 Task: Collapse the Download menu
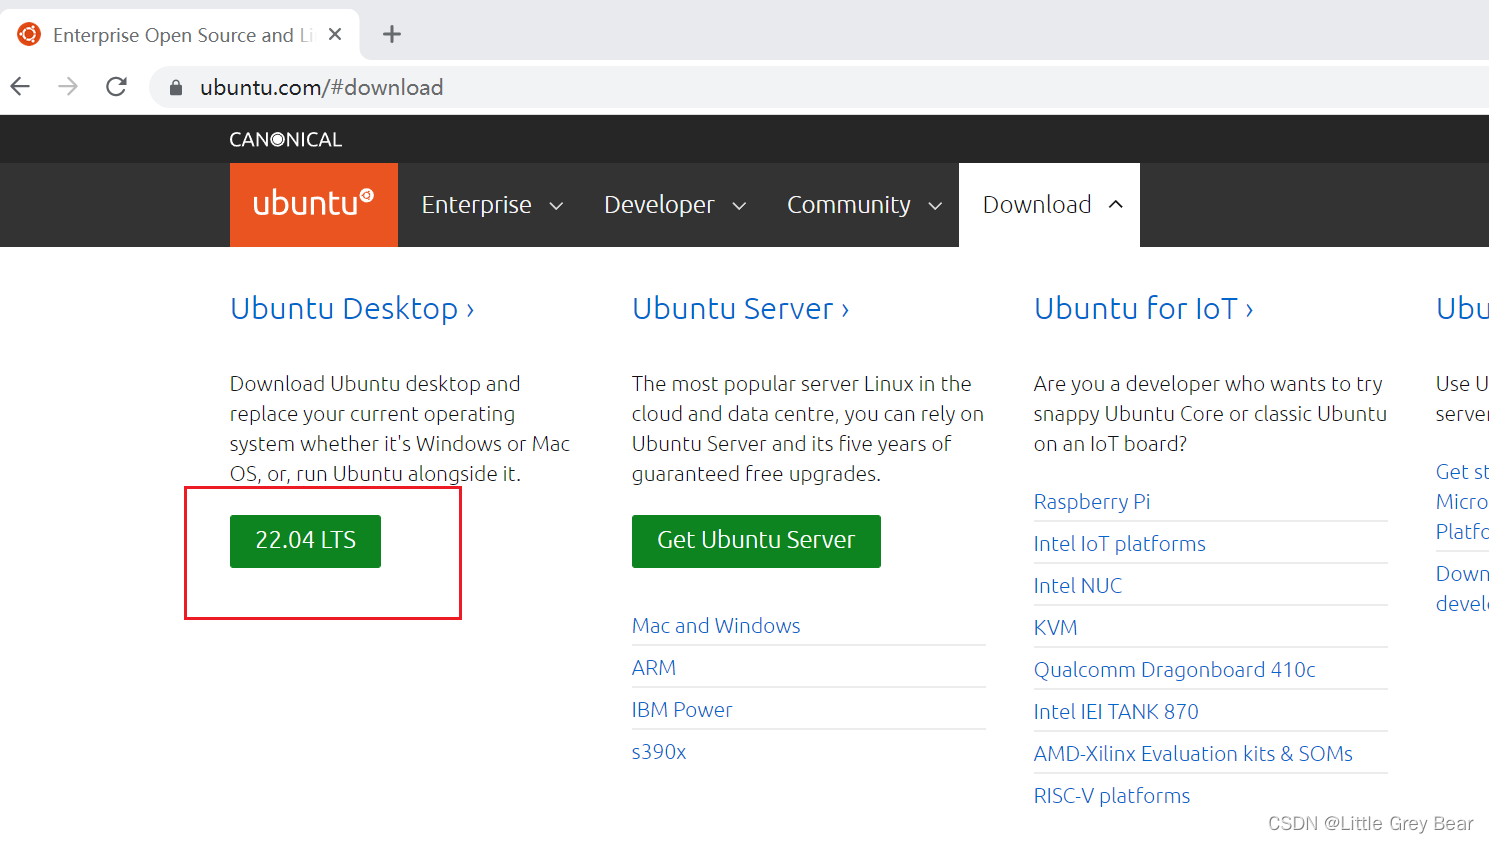(x=1050, y=205)
